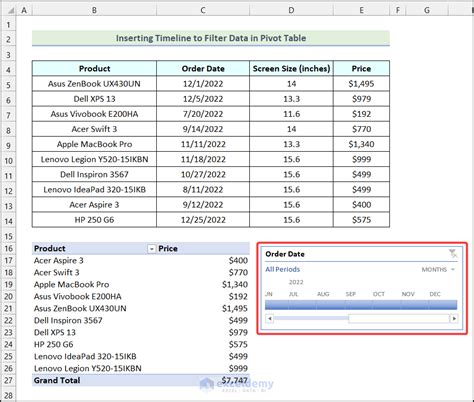Select the $770 cell in pivot table
474x402 pixels.
tap(203, 273)
